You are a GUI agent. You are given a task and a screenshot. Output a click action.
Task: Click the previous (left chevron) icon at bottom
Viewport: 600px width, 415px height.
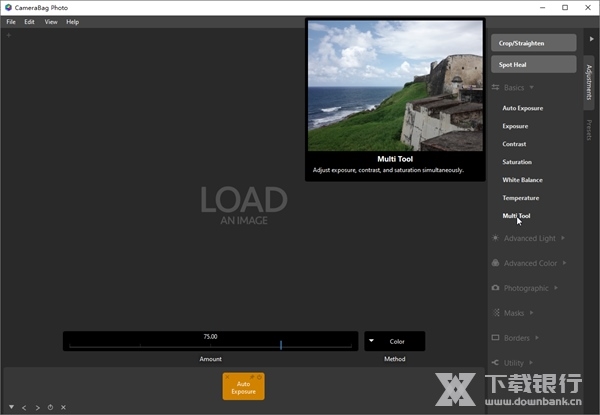tap(25, 407)
